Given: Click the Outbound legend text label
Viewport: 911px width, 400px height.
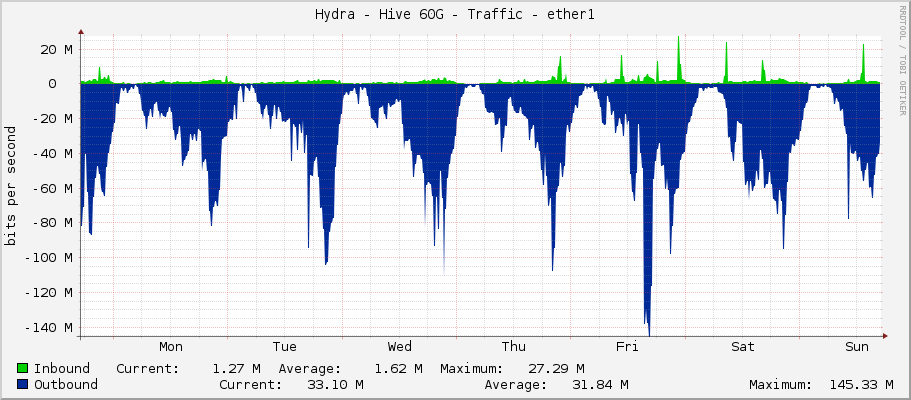Looking at the screenshot, I should (x=66, y=384).
